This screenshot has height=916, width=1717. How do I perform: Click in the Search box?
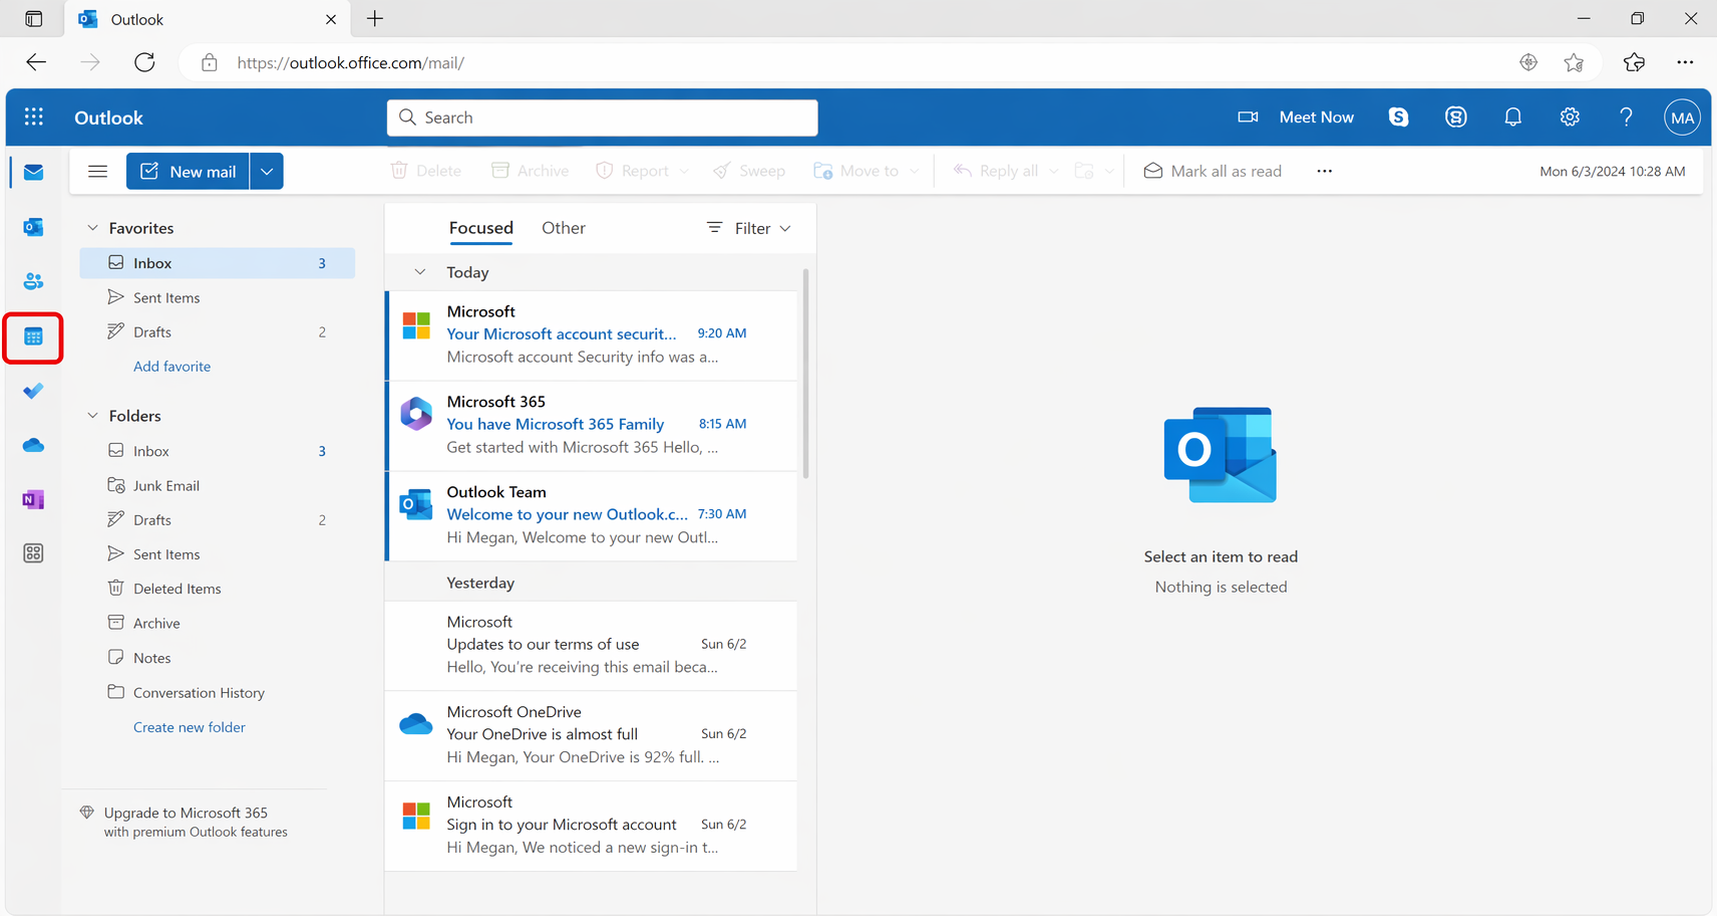coord(602,118)
